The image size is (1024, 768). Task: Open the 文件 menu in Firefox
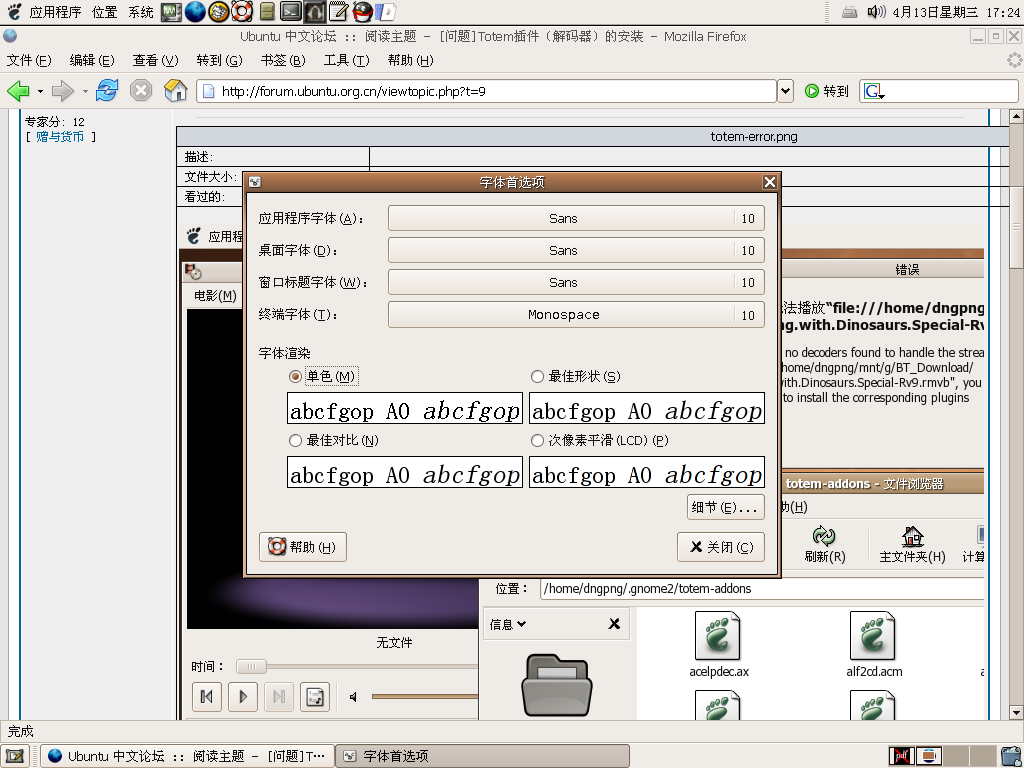29,60
